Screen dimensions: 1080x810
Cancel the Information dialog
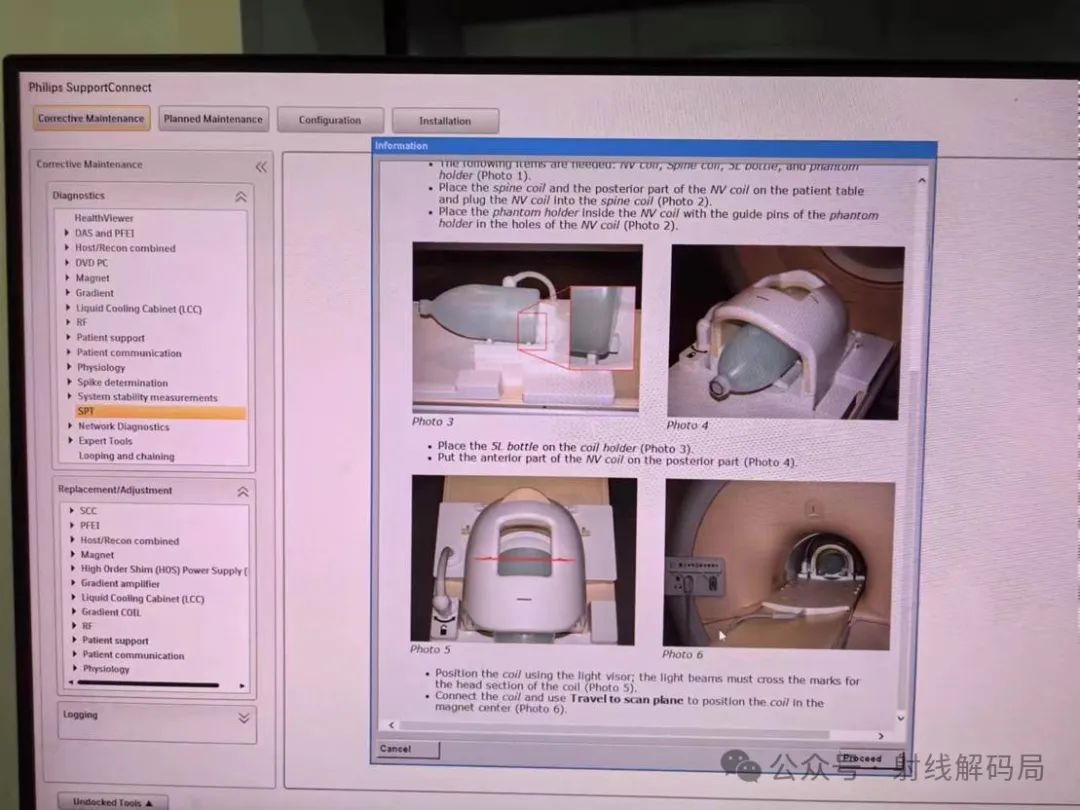coord(408,749)
